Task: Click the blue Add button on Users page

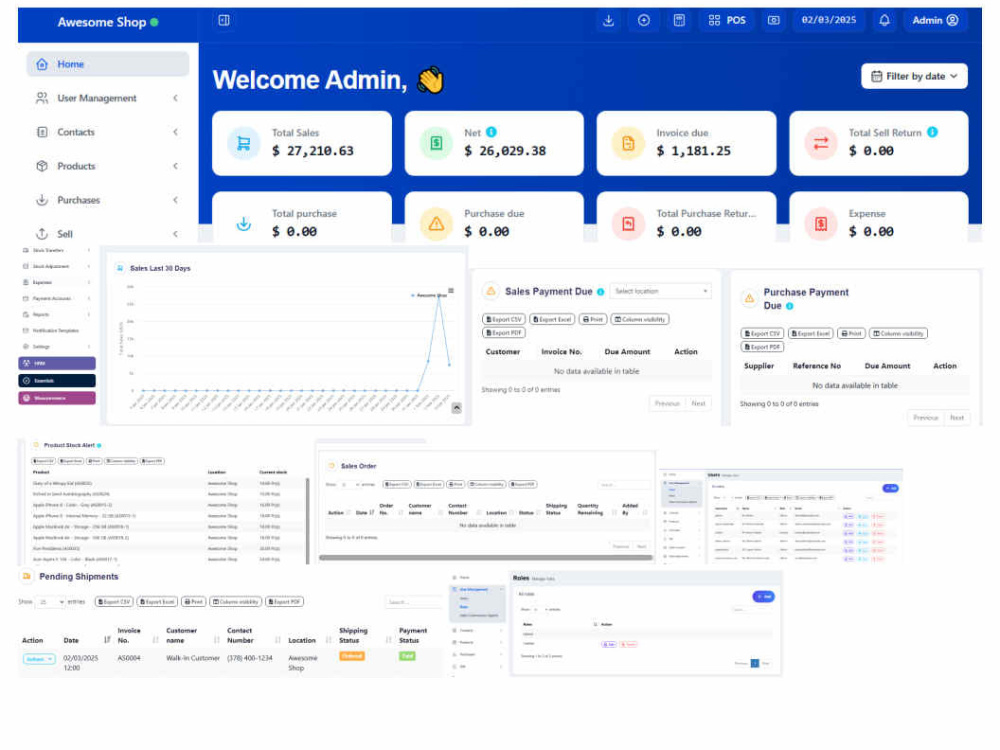Action: tap(890, 488)
